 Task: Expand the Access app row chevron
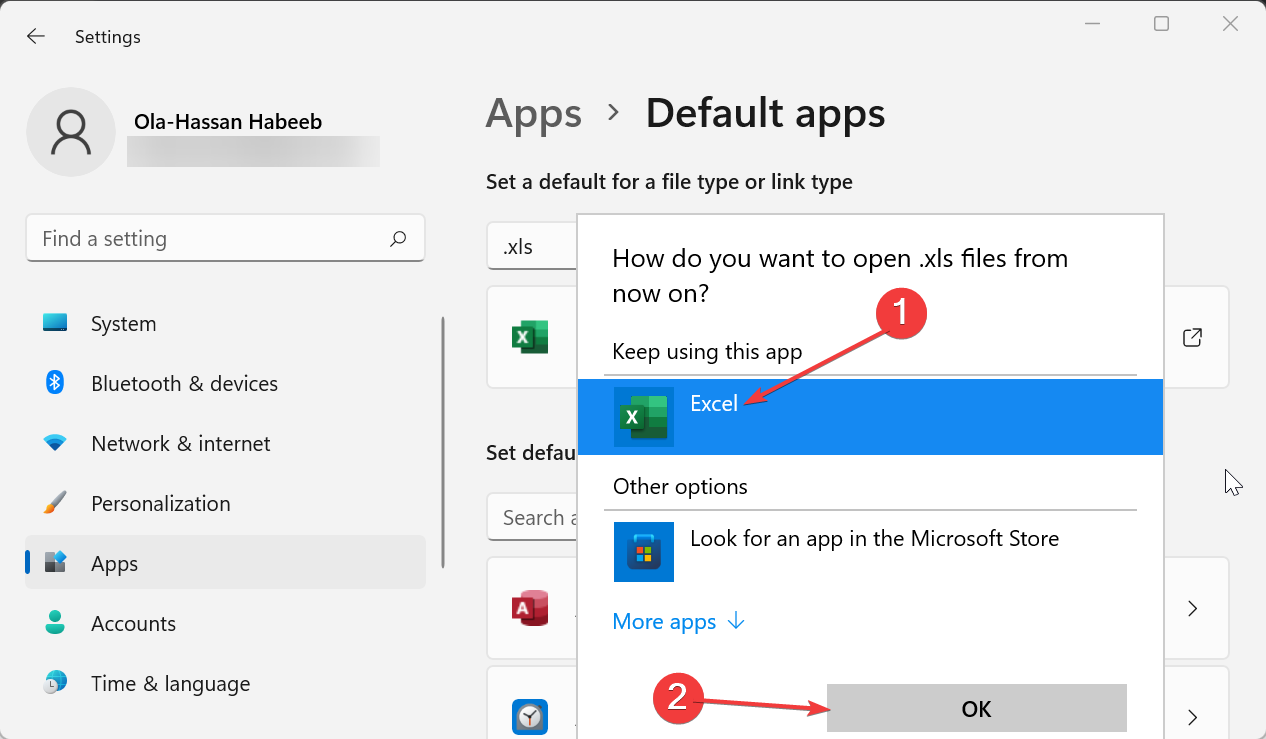[x=1192, y=608]
